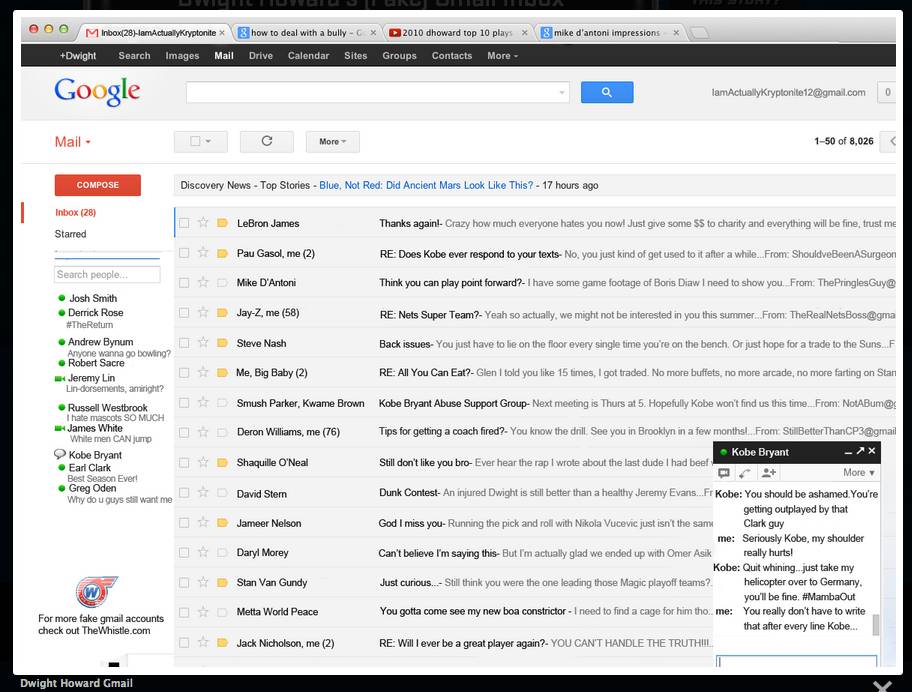Check the Shaquille O'Neal email checkbox
Viewport: 912px width, 692px height.
click(x=184, y=462)
